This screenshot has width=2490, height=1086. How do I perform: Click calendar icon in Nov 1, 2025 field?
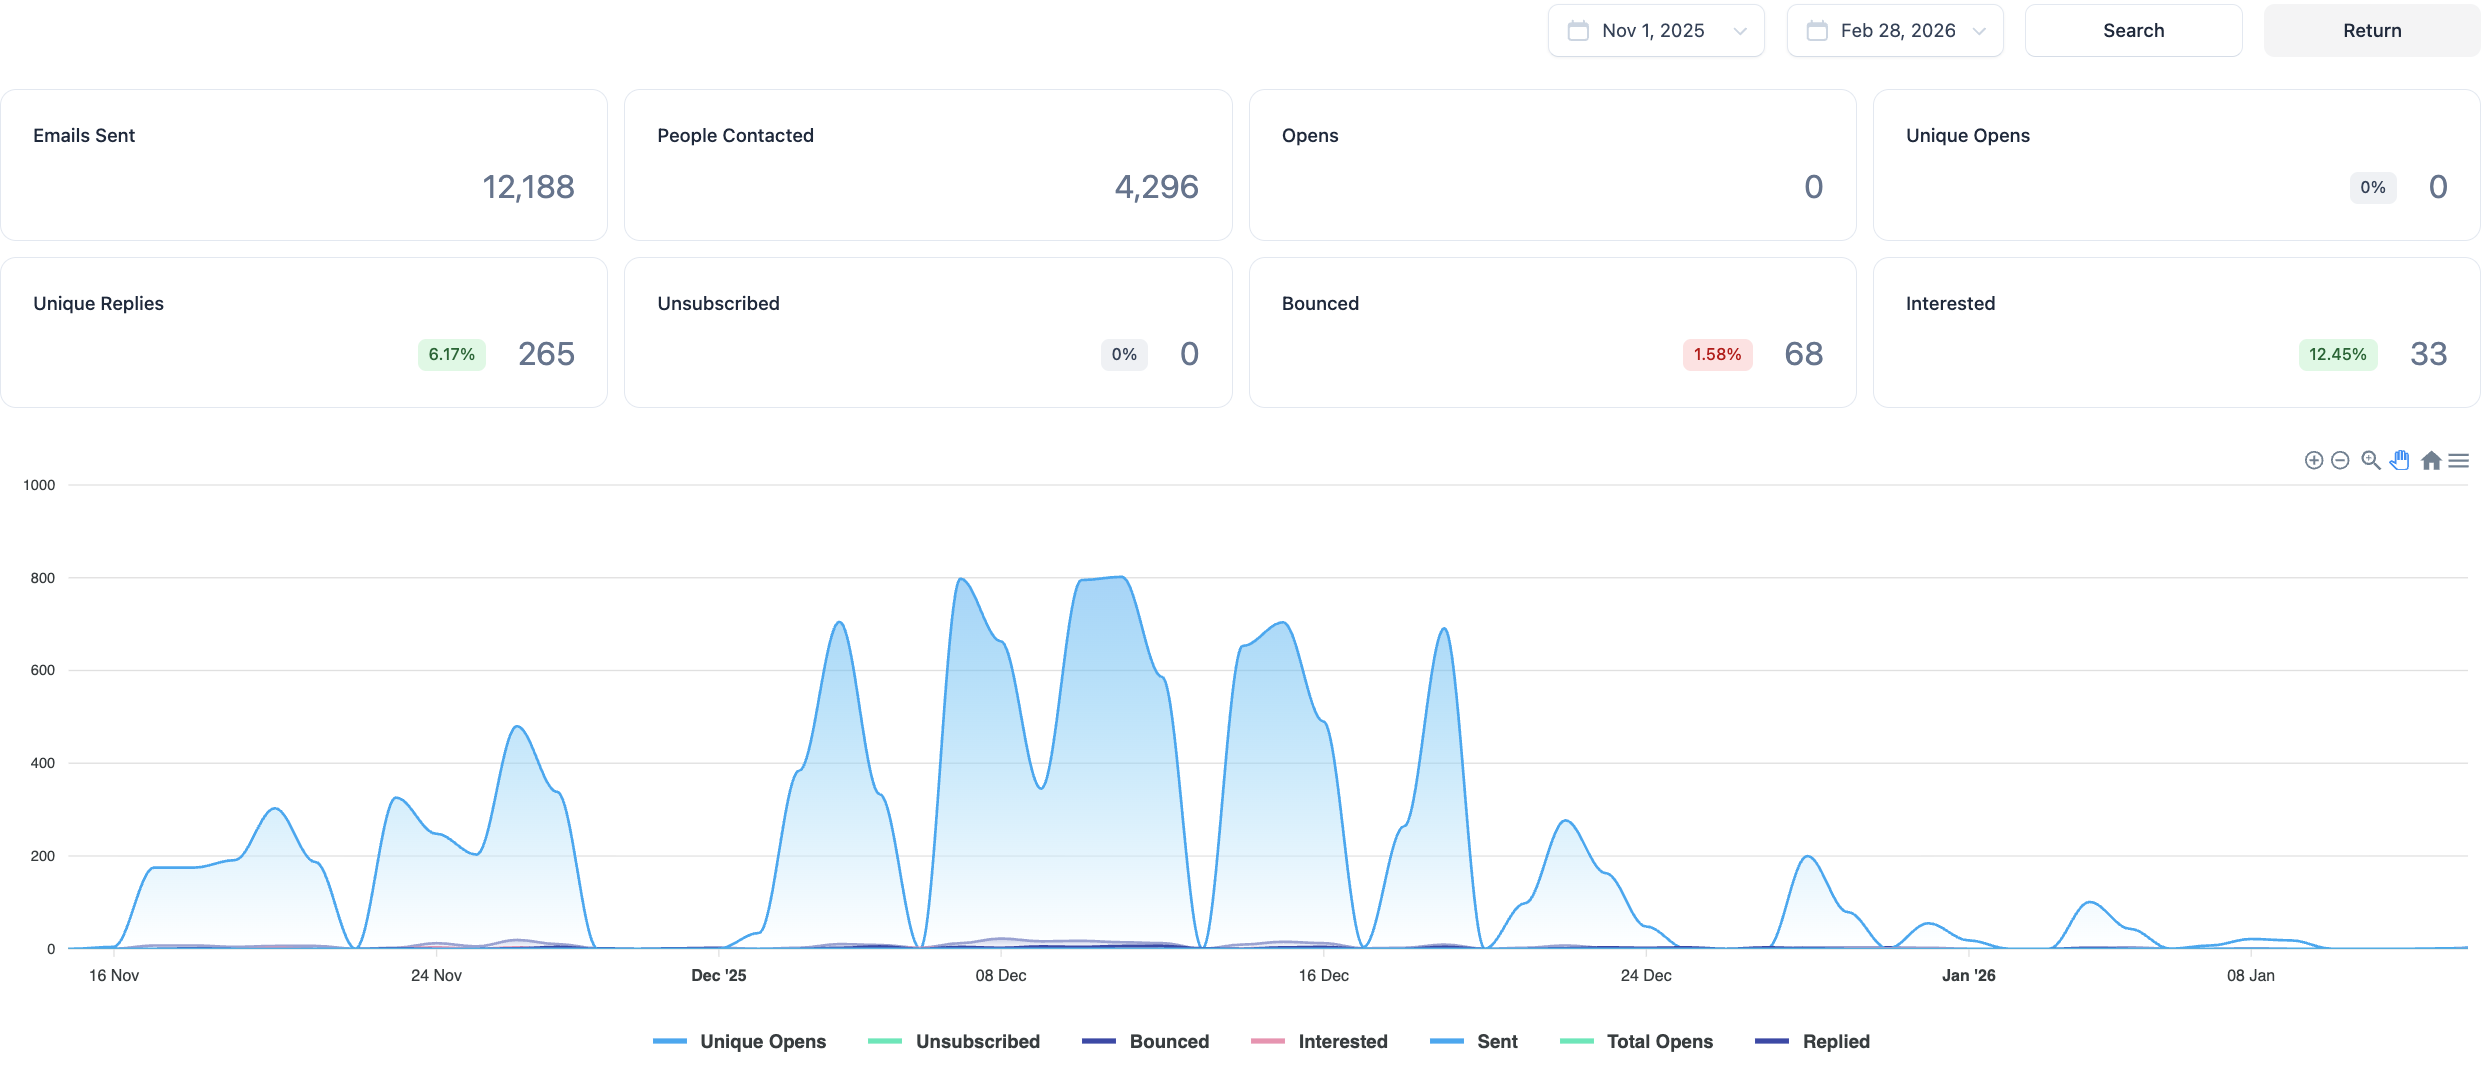tap(1578, 31)
